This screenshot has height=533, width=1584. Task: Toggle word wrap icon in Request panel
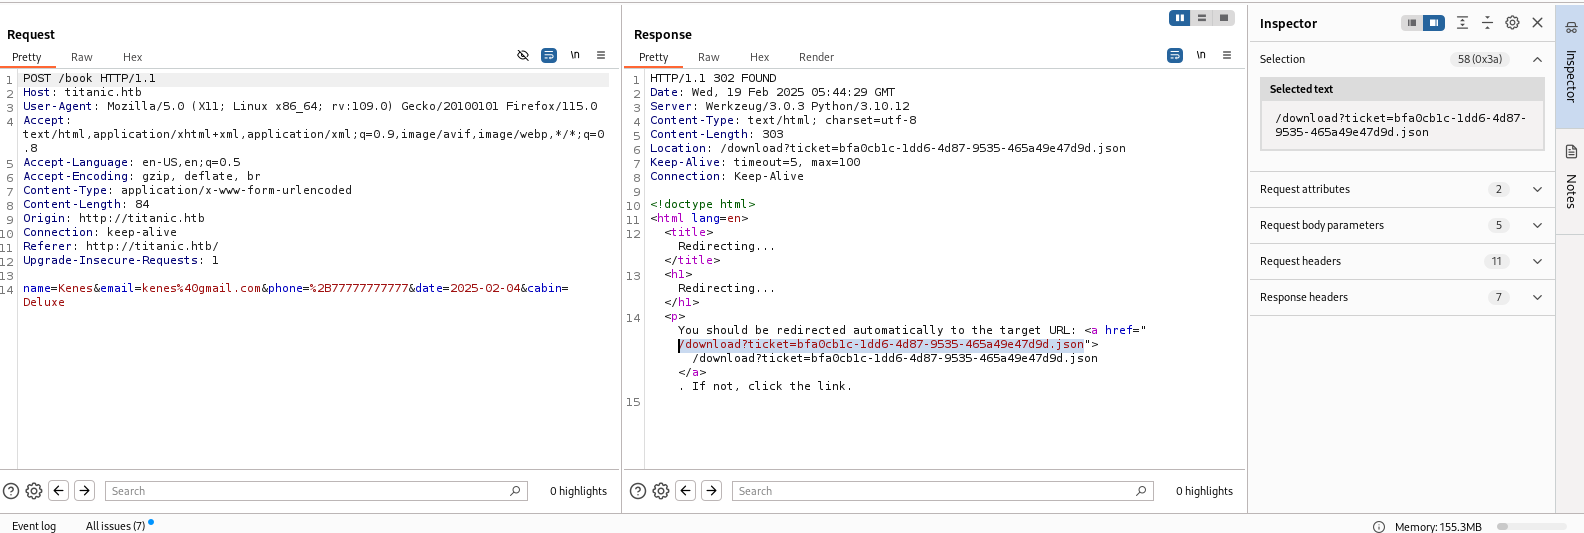tap(549, 55)
